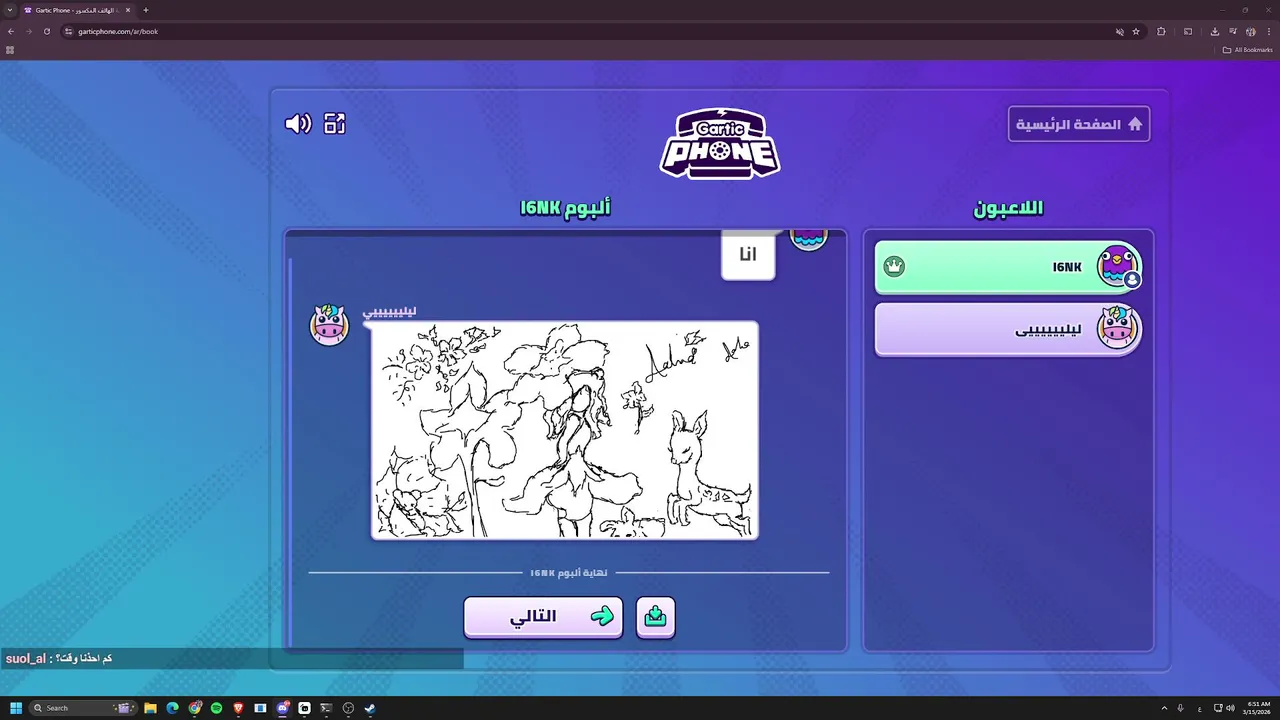Open File Explorer from the taskbar
Image resolution: width=1280 pixels, height=720 pixels.
point(150,708)
